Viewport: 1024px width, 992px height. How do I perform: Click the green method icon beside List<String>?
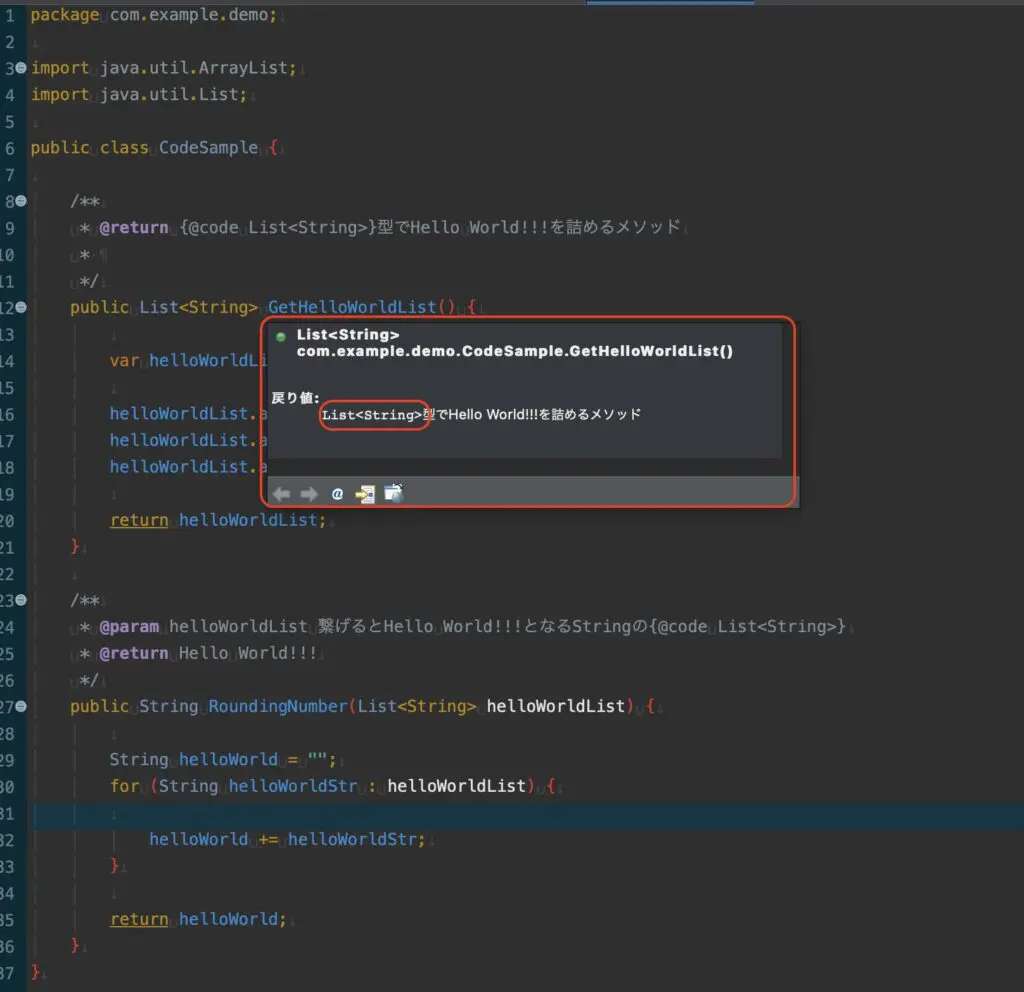[x=280, y=337]
